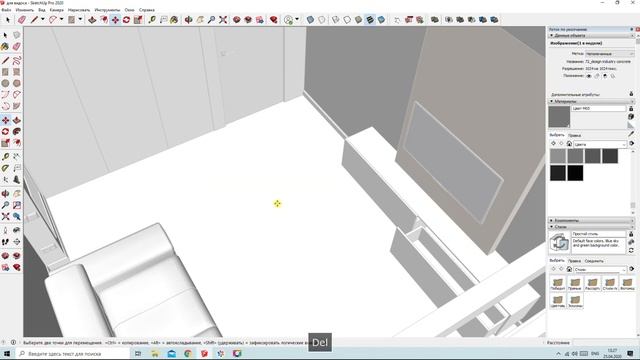The width and height of the screenshot is (640, 360).
Task: Select the Circle tool in left toolbar
Action: 5,83
